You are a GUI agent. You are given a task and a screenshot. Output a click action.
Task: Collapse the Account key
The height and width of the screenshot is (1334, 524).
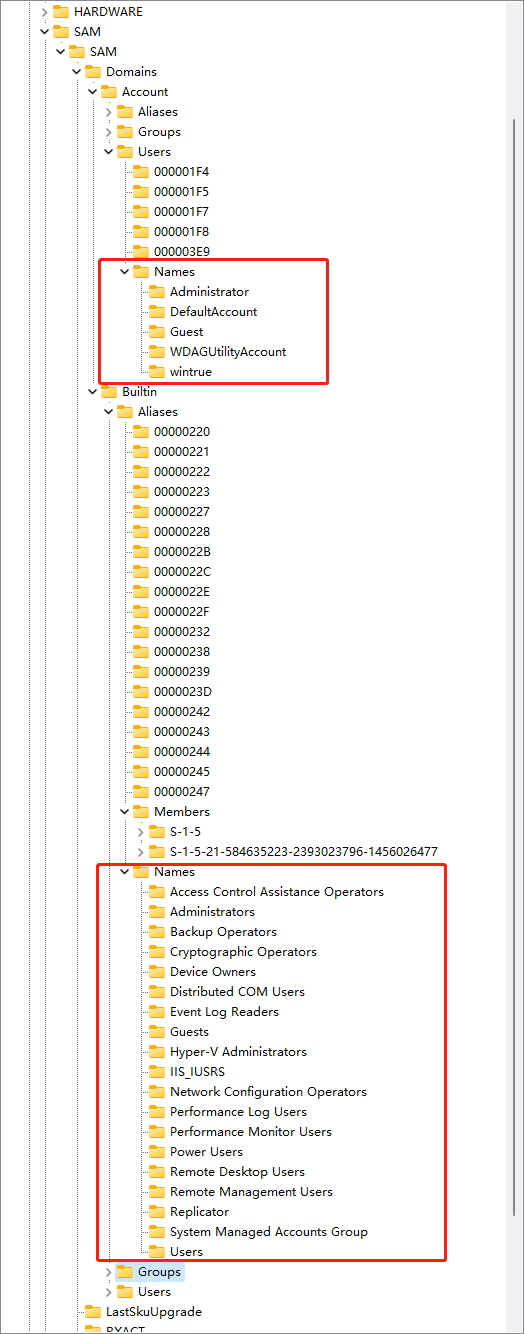[92, 92]
